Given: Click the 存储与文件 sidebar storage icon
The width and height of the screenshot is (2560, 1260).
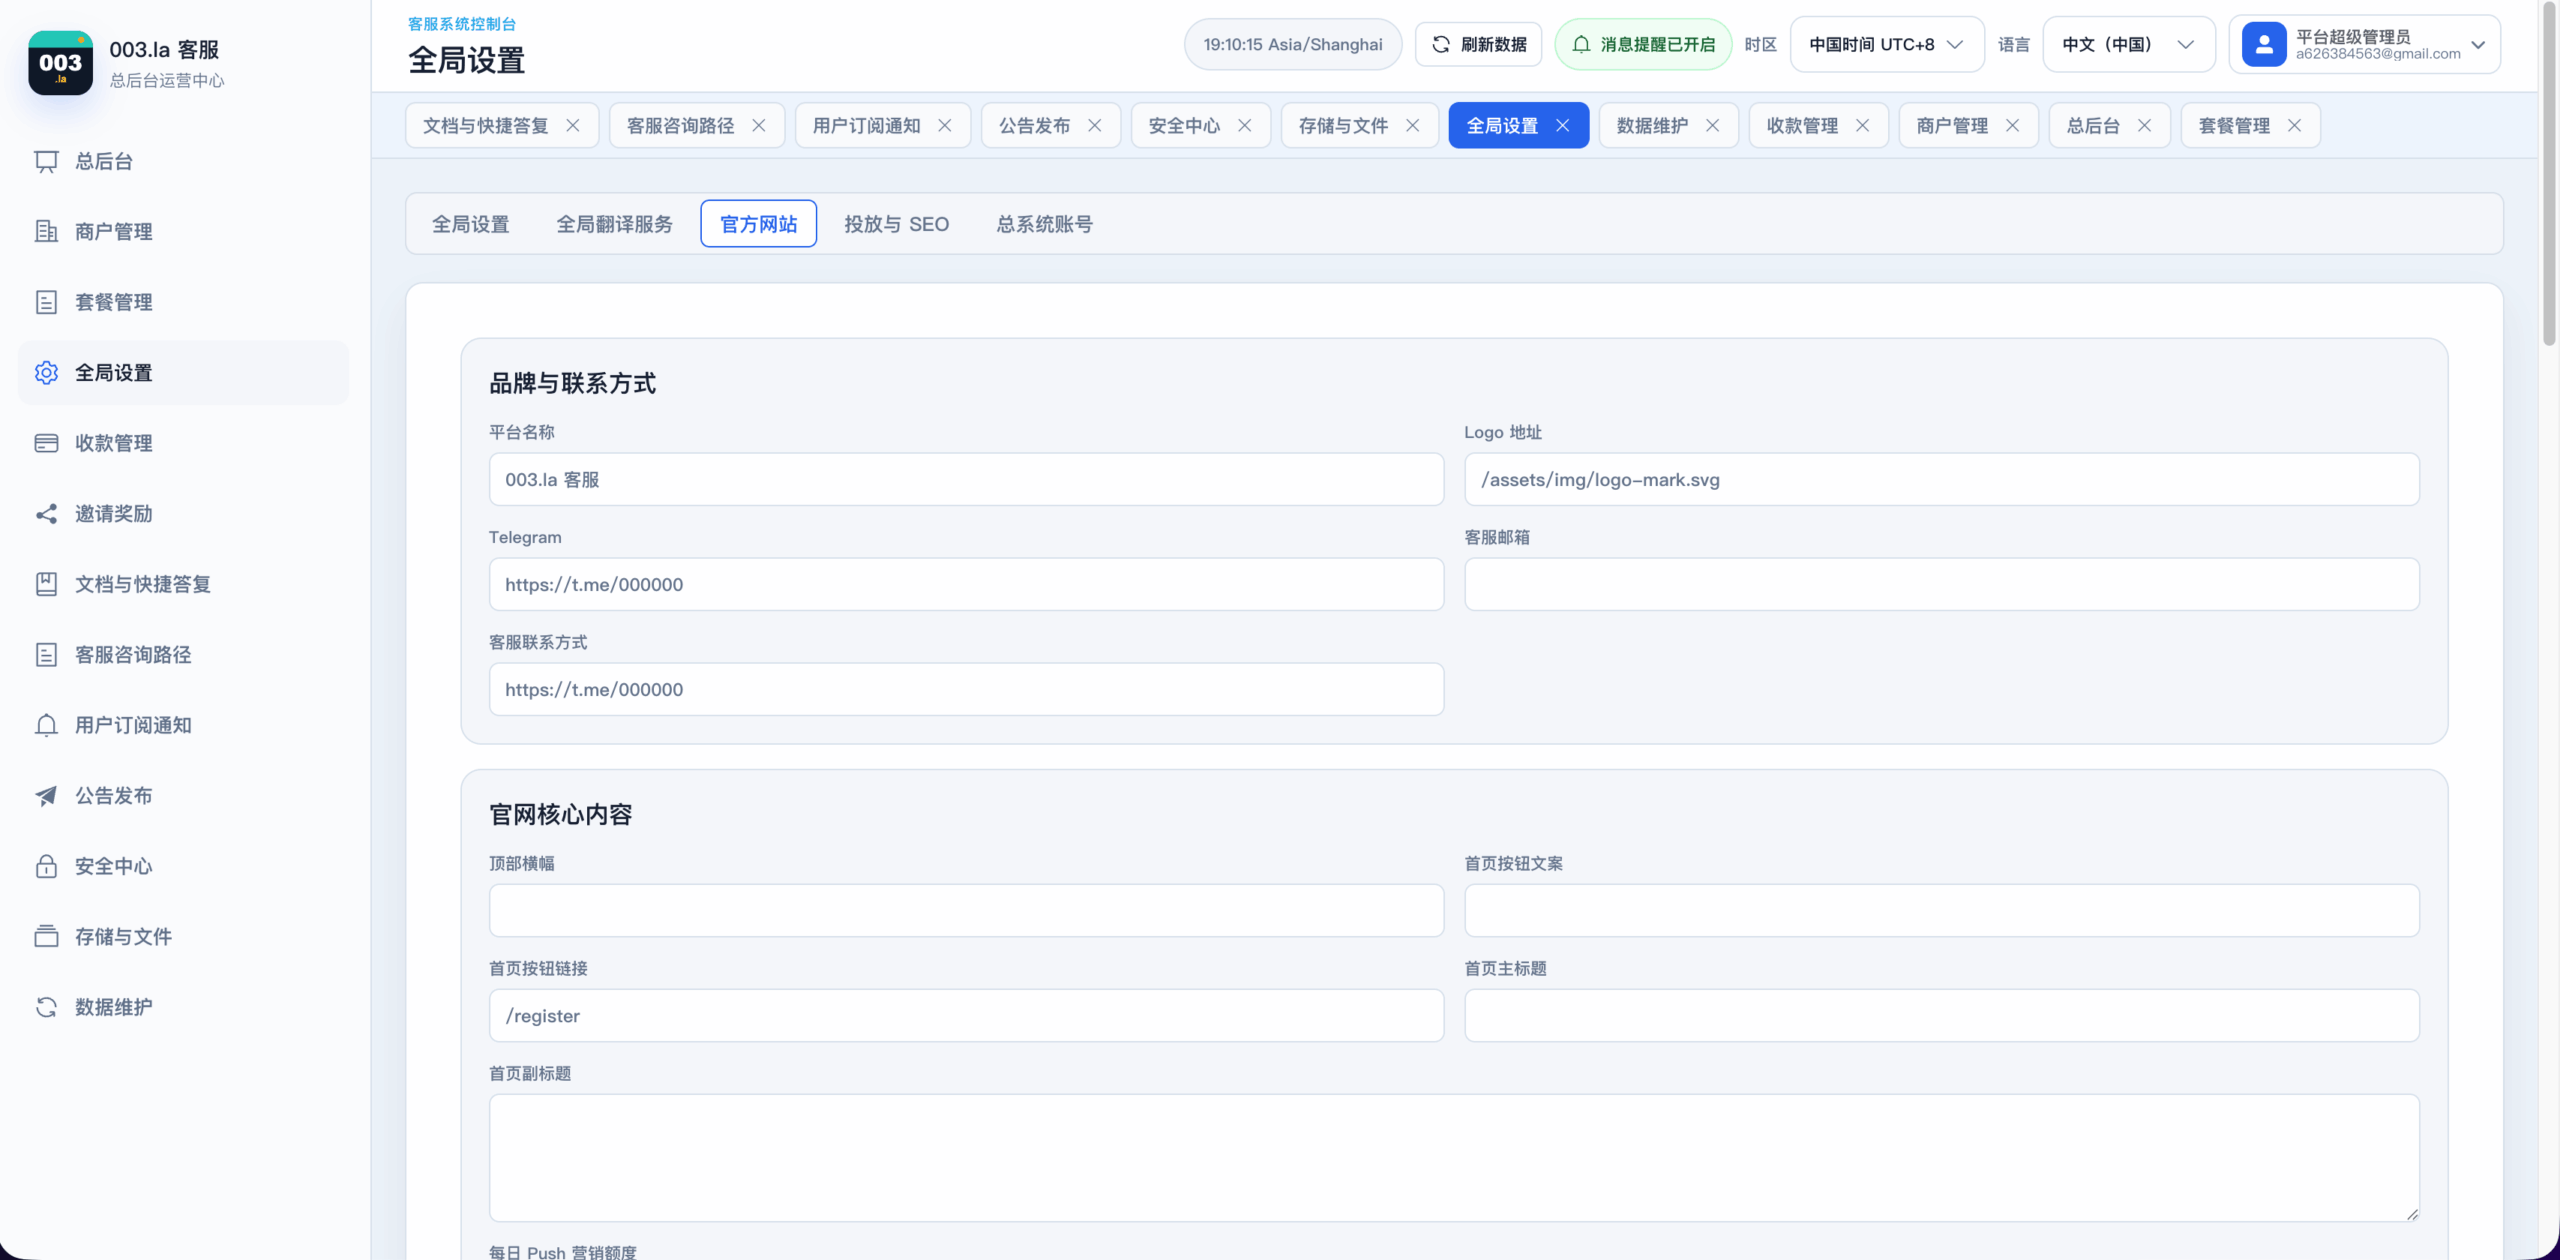Looking at the screenshot, I should [46, 937].
